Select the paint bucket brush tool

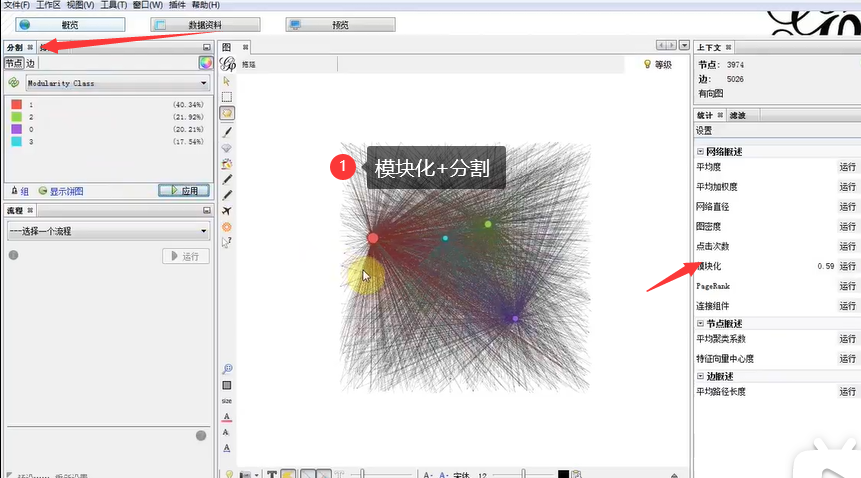[227, 164]
